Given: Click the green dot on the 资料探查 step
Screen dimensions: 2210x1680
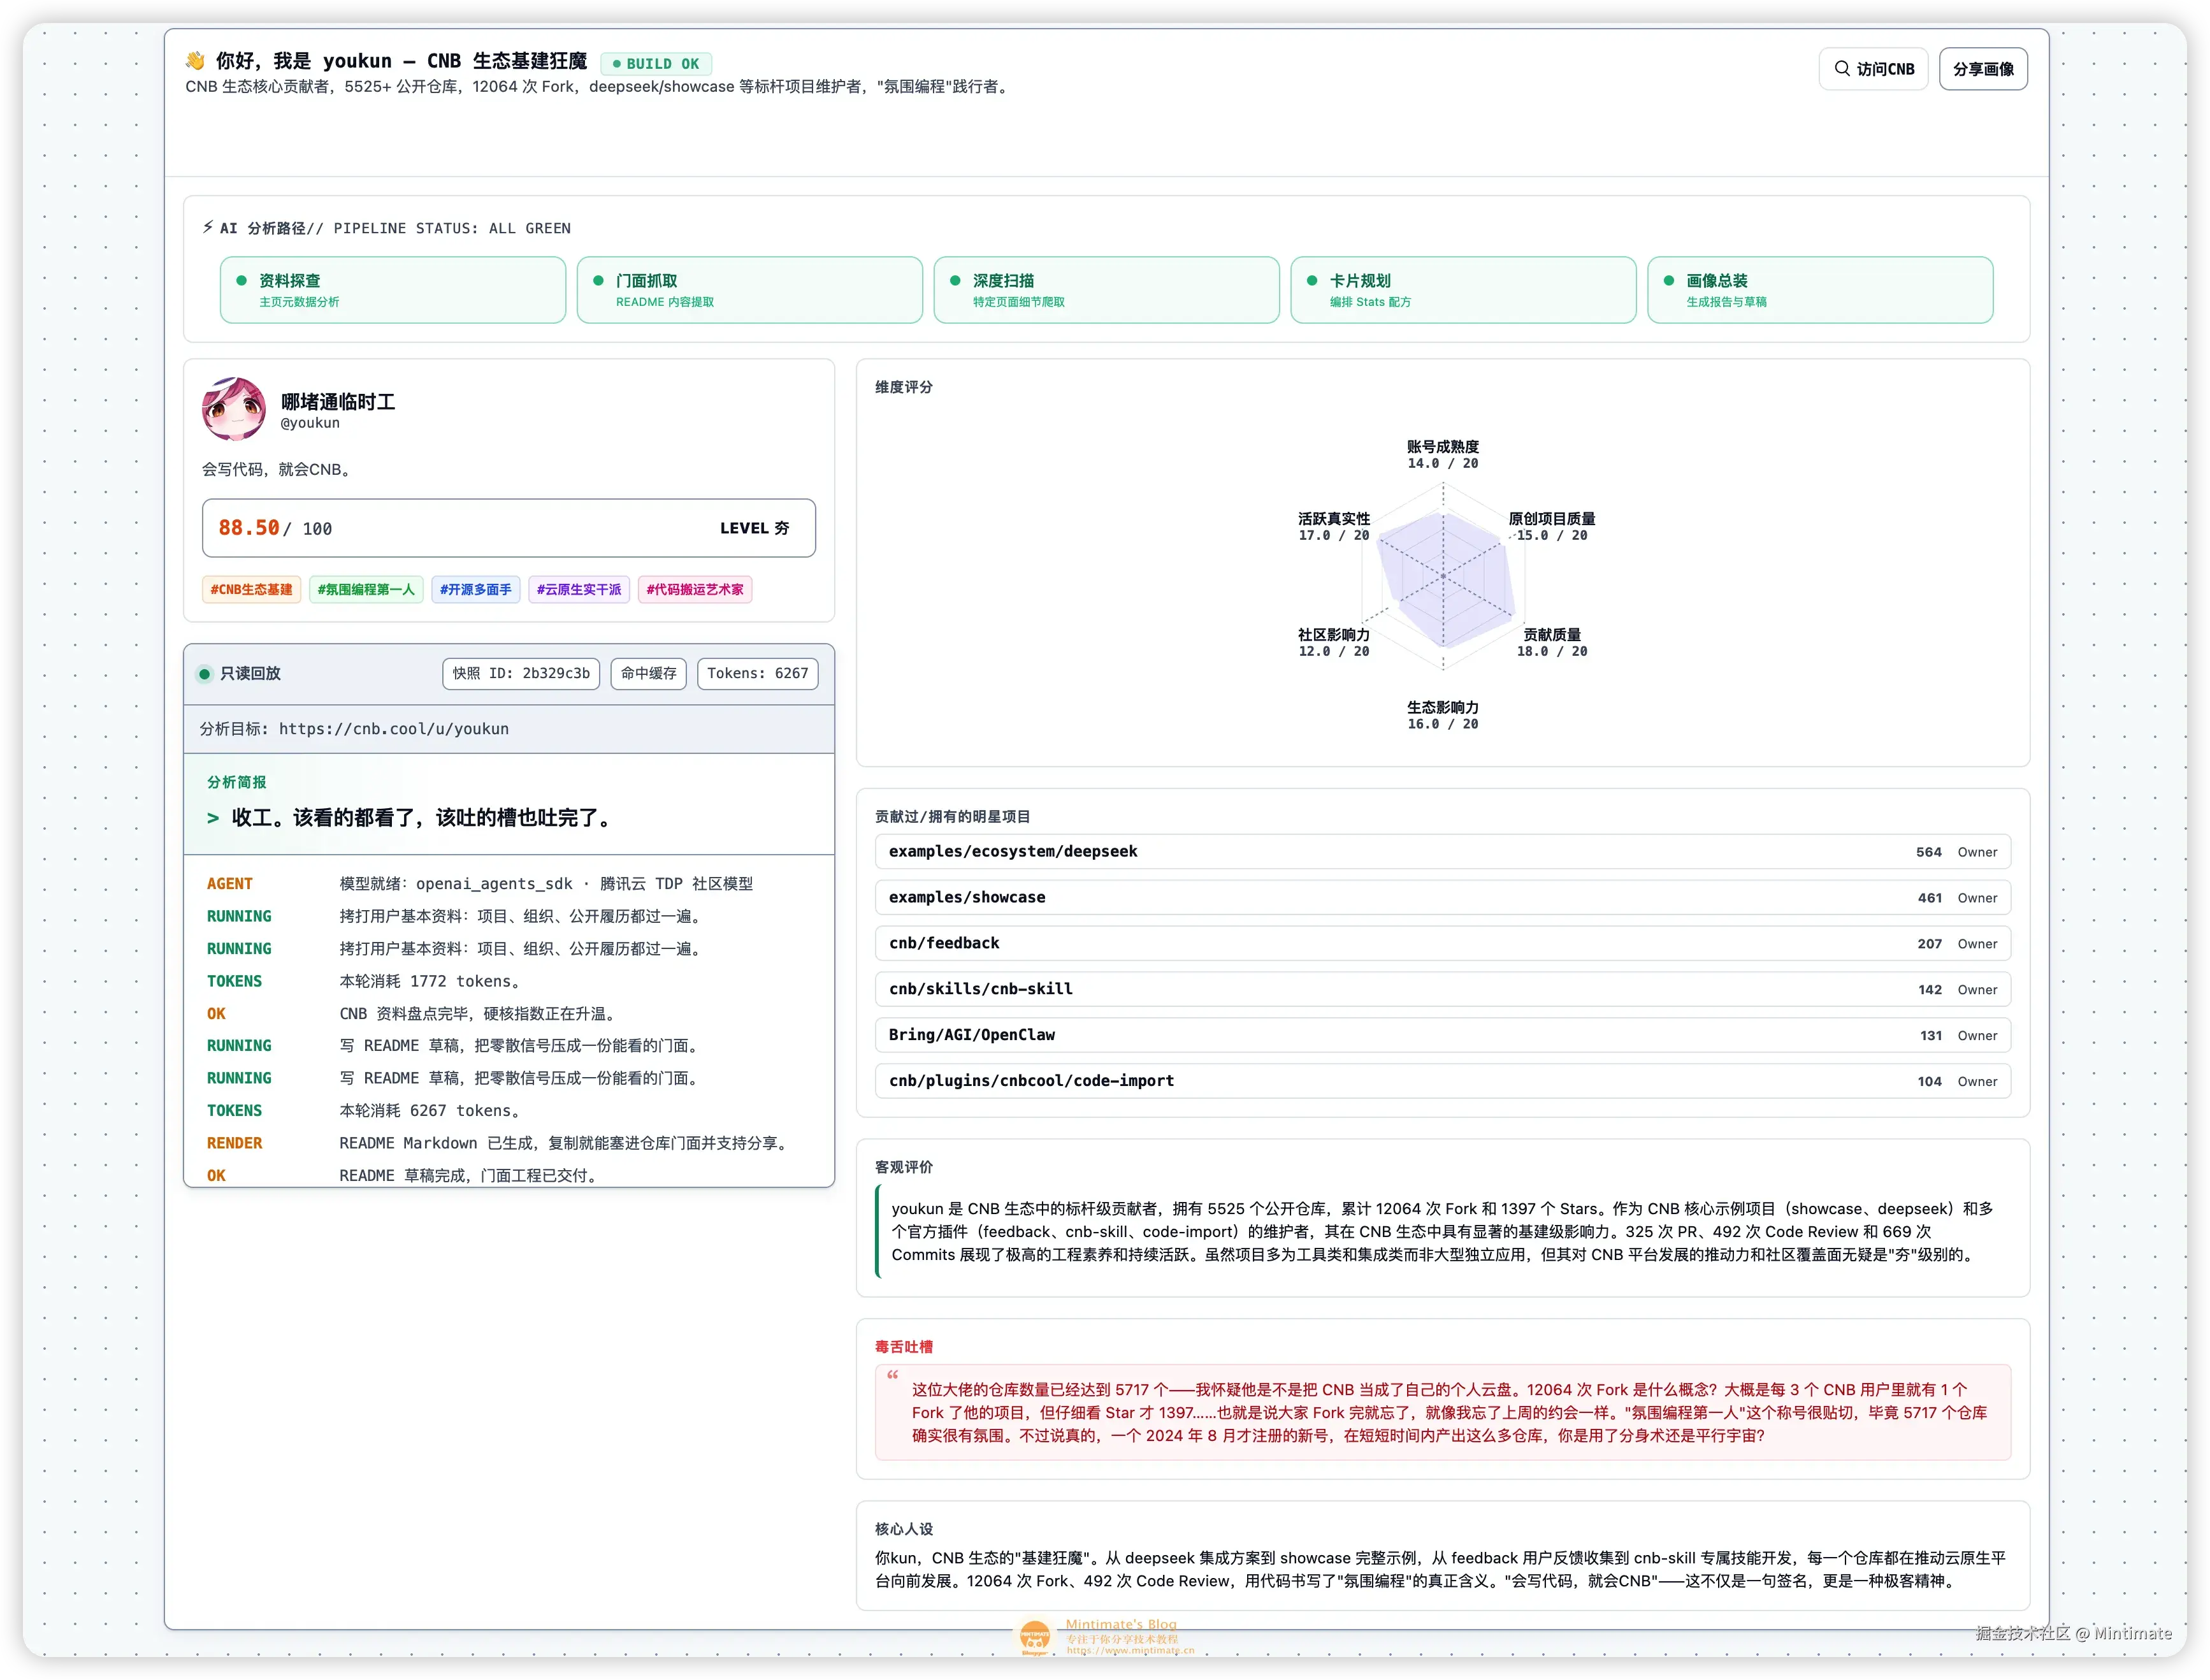Looking at the screenshot, I should tap(241, 281).
